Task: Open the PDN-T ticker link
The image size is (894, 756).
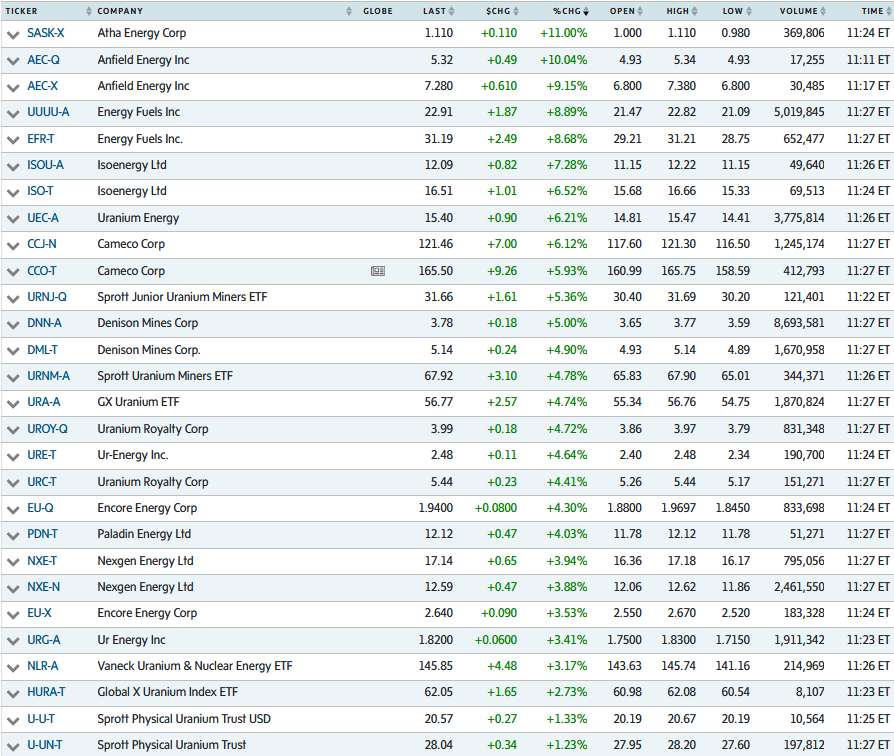Action: click(42, 534)
